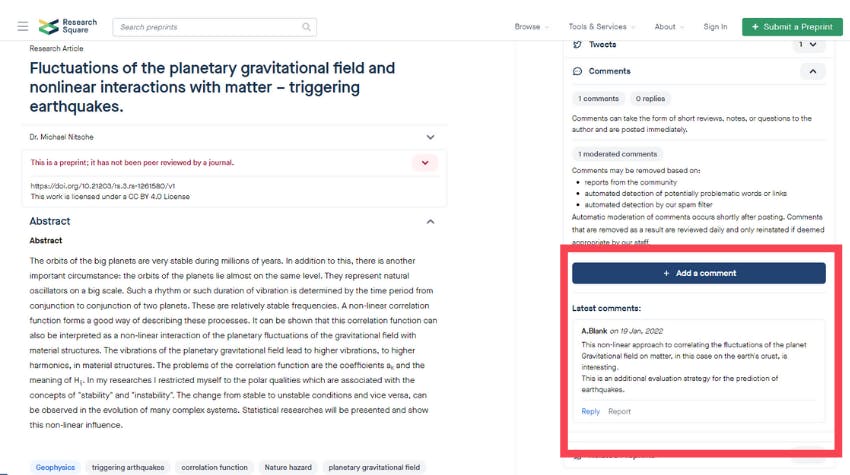
Task: Click the plus icon in Submit a Preprint
Action: [x=755, y=27]
